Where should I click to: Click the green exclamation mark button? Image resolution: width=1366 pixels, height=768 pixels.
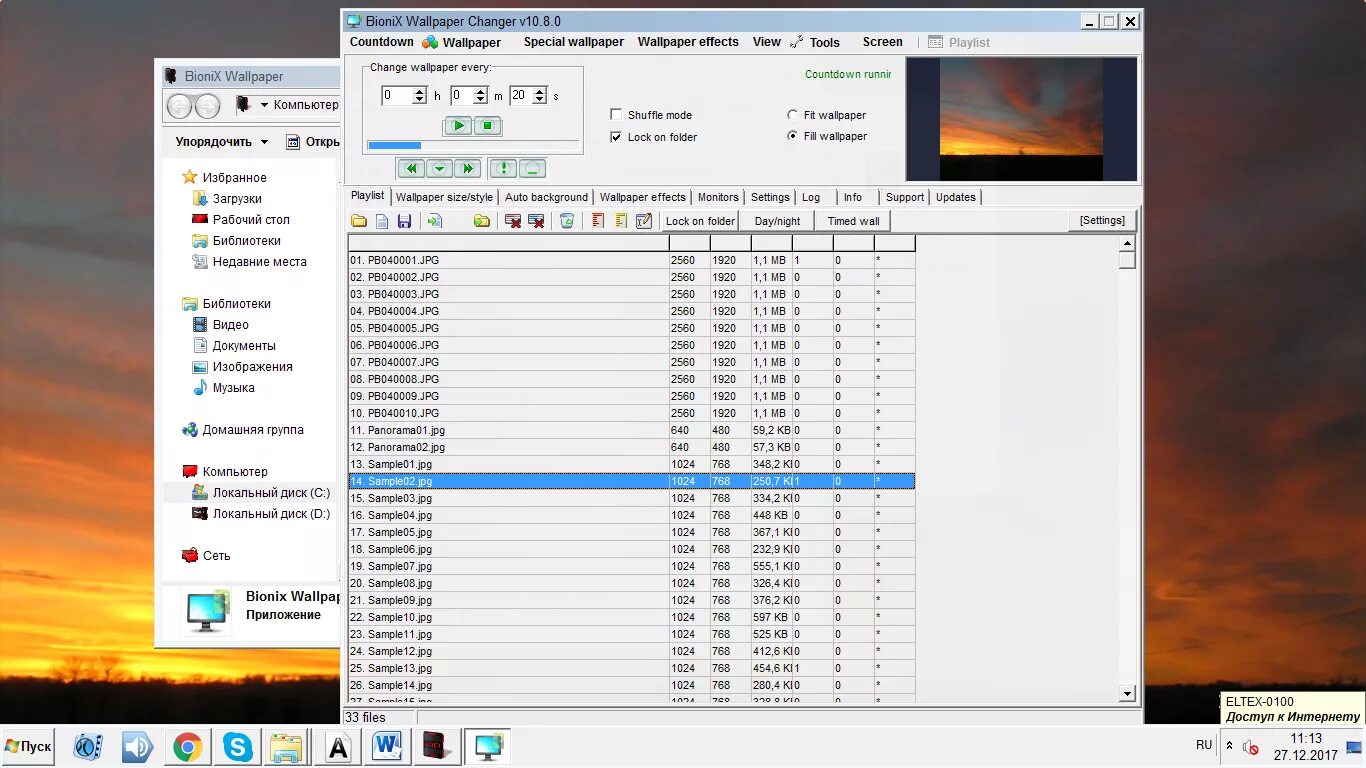click(x=503, y=169)
